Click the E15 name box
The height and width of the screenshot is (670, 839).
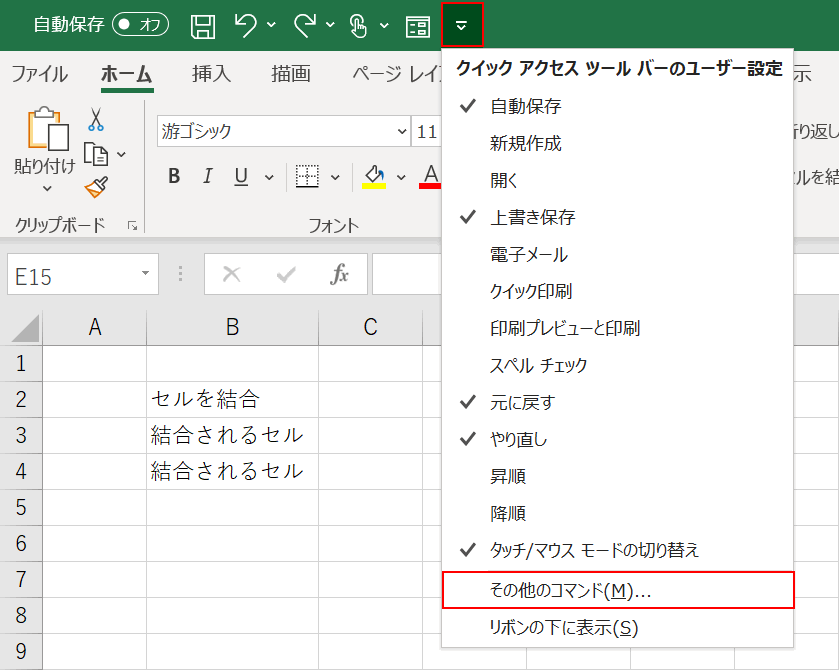70,274
